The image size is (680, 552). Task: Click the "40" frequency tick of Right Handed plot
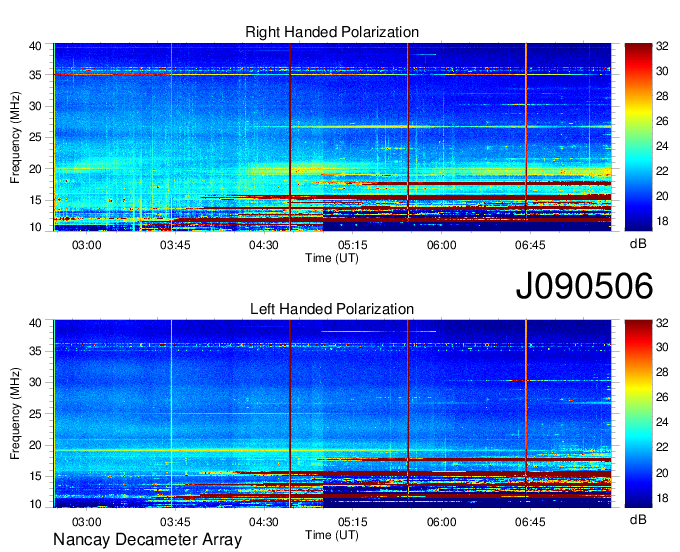coord(35,46)
